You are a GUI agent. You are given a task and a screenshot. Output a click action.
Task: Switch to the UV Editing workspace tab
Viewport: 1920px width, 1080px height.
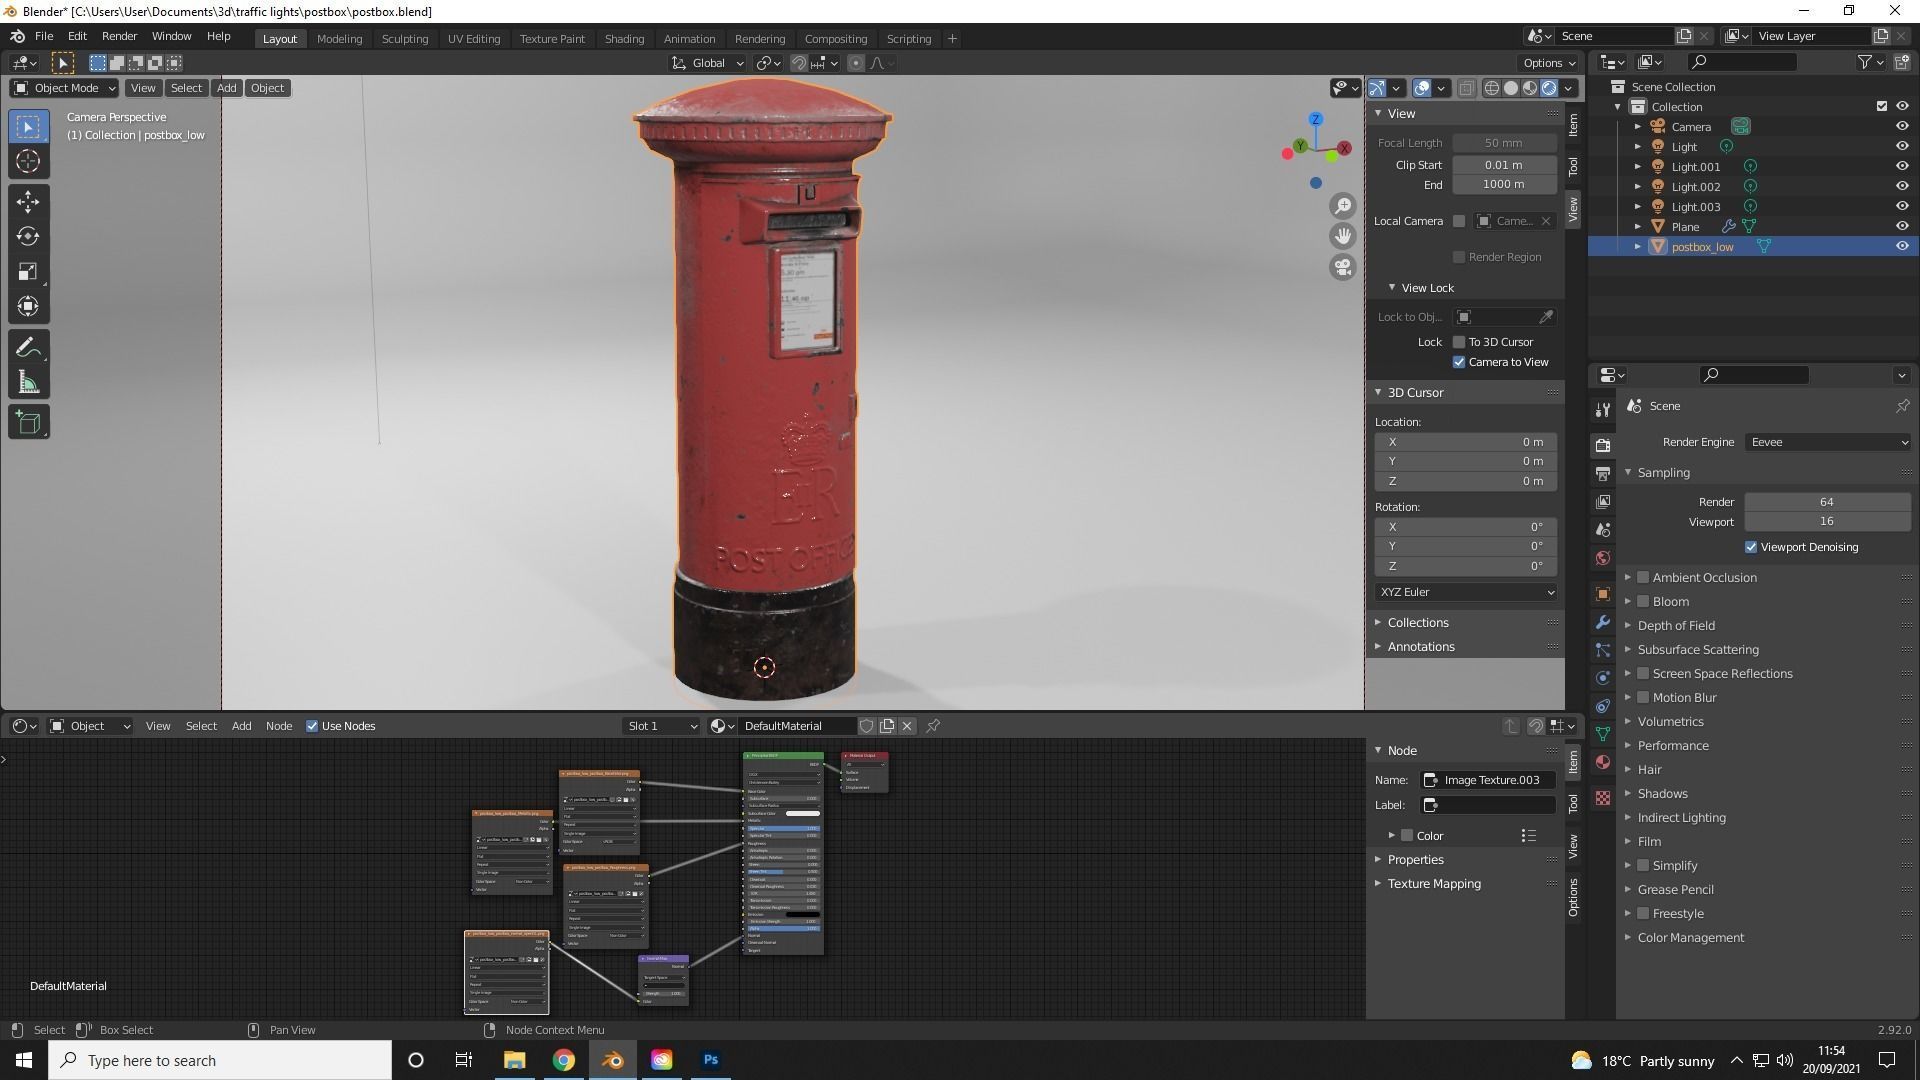[473, 38]
